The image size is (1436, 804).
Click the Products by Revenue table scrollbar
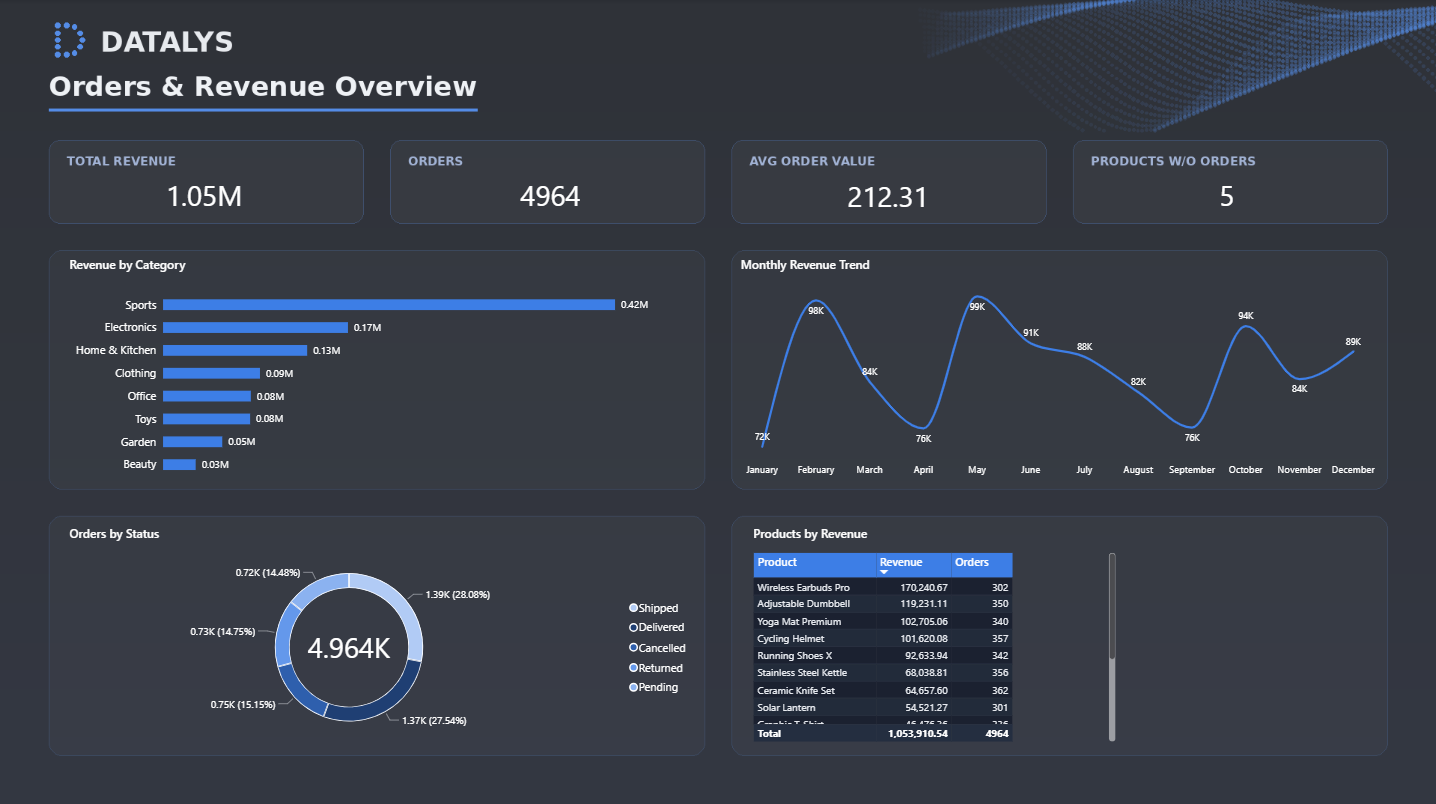tap(1112, 647)
